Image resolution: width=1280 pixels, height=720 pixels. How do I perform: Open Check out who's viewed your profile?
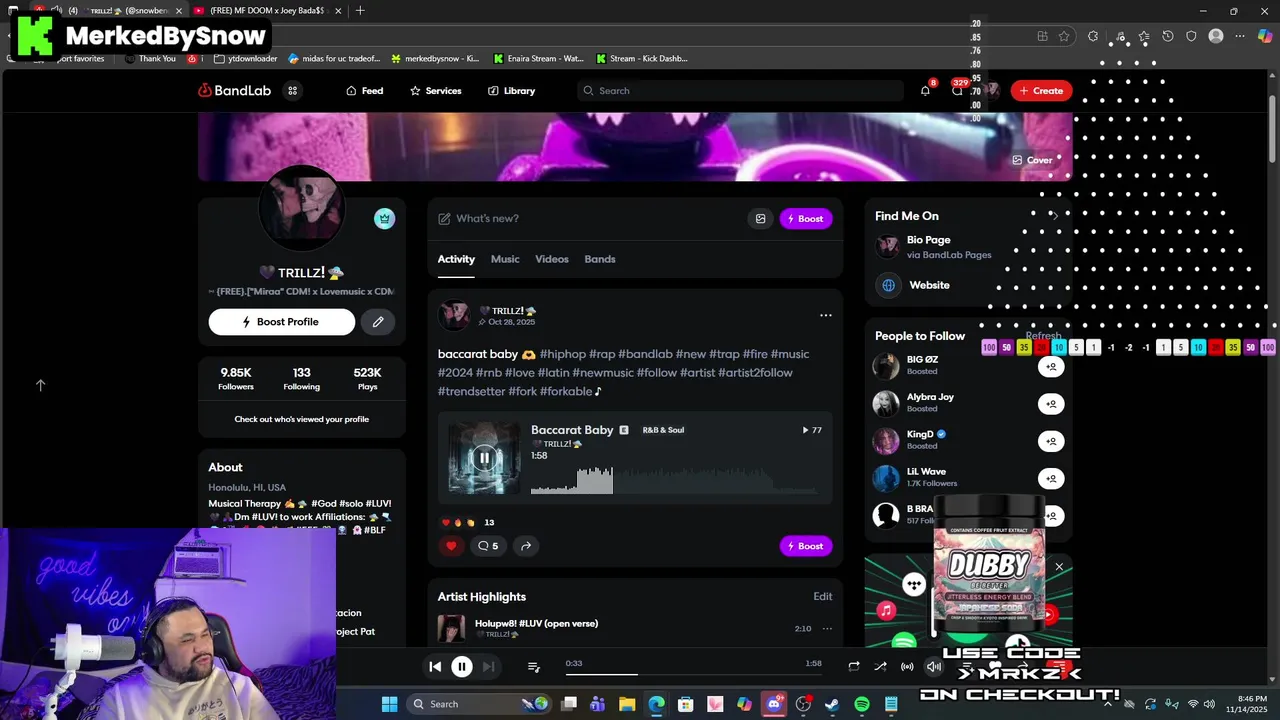(302, 419)
